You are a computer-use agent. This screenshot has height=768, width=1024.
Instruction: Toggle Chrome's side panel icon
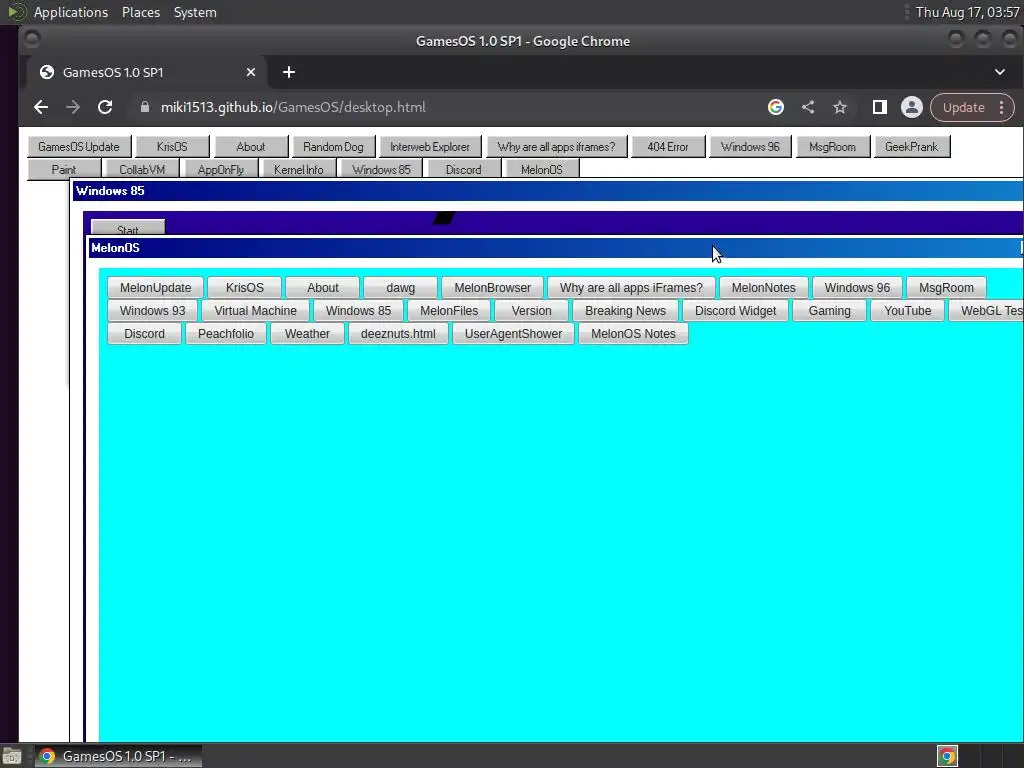pos(880,107)
